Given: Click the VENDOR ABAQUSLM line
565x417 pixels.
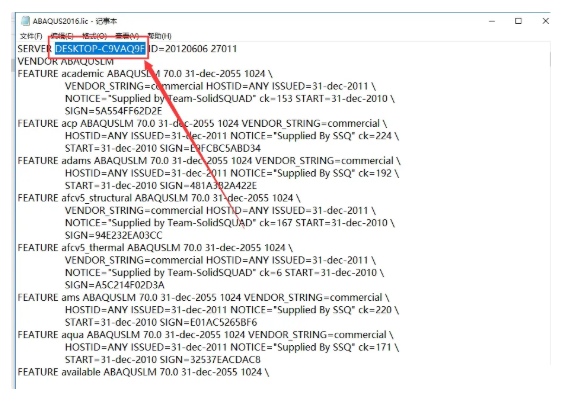Looking at the screenshot, I should pyautogui.click(x=66, y=61).
